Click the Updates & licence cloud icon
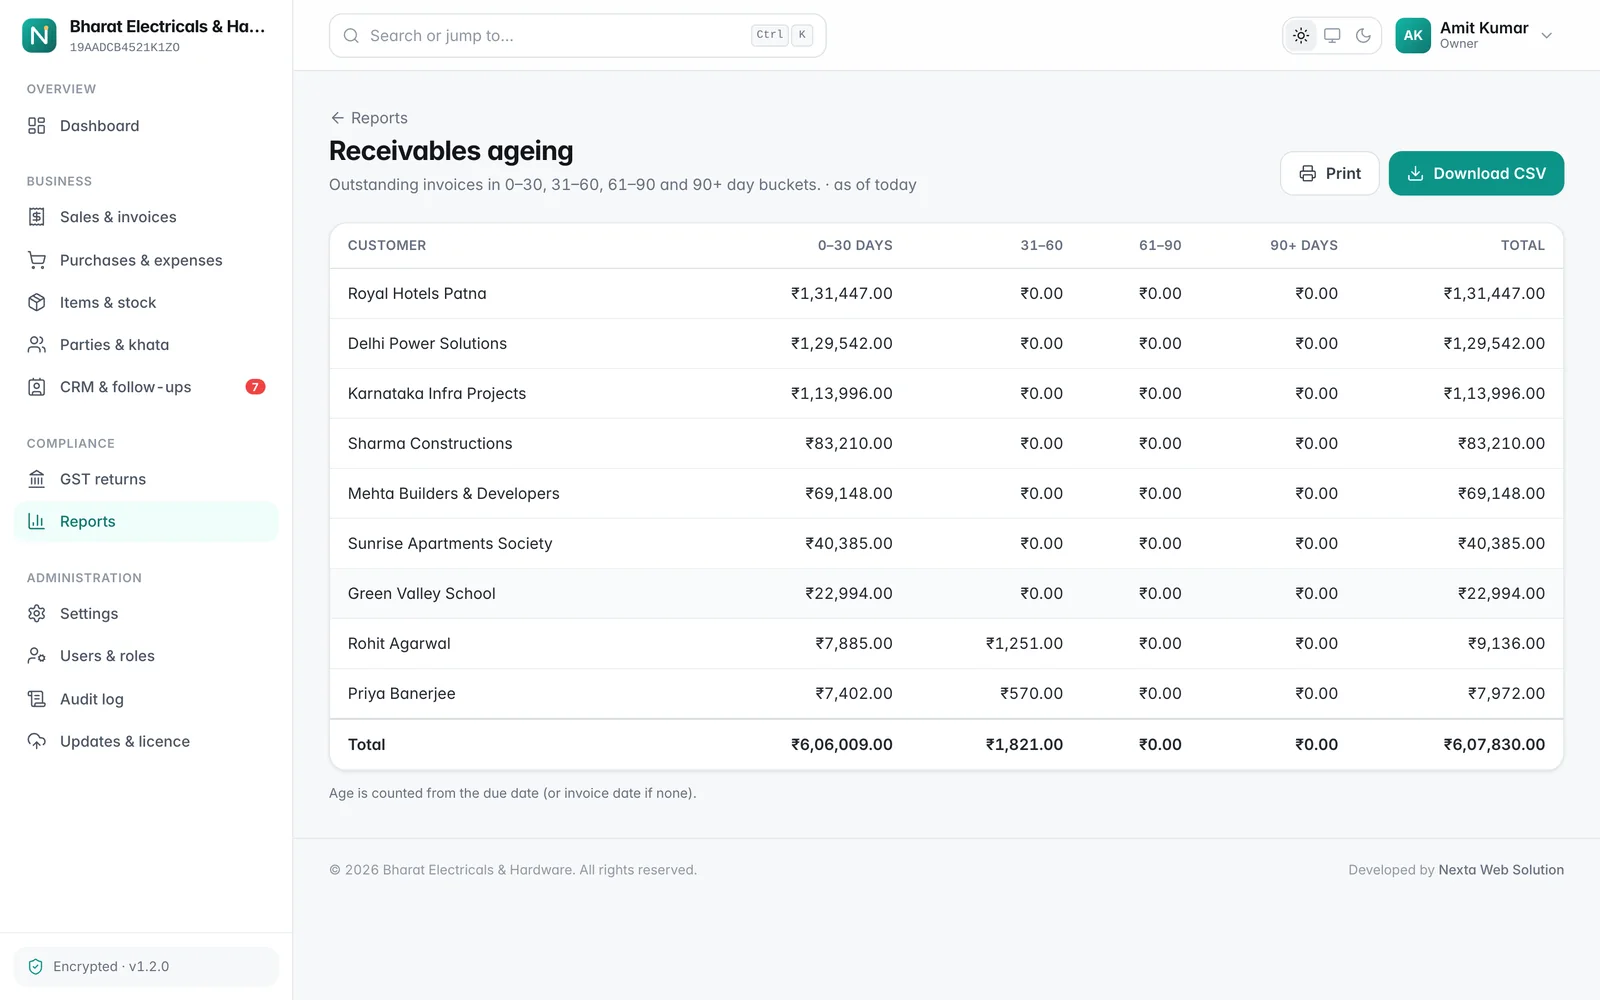 click(x=37, y=741)
